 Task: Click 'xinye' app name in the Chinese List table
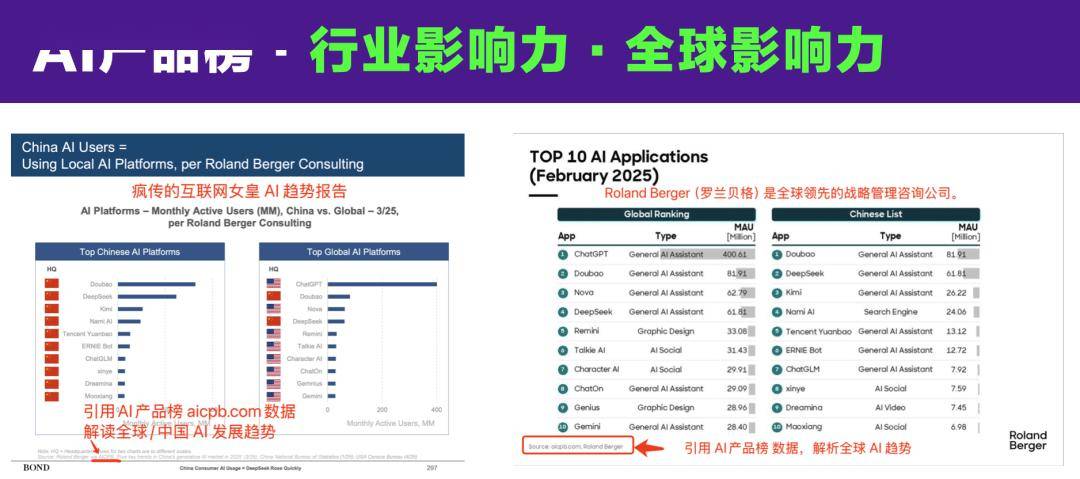(794, 389)
